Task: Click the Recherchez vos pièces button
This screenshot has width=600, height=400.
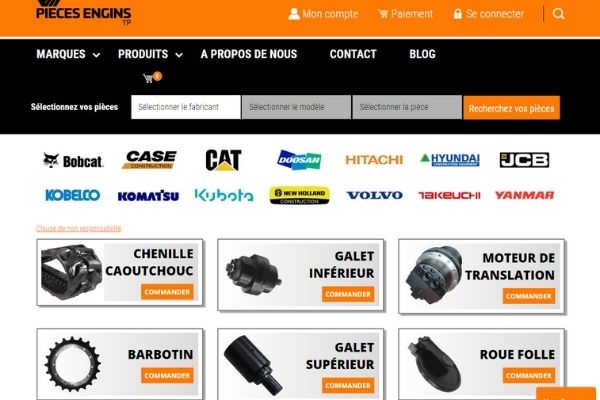Action: tap(512, 108)
